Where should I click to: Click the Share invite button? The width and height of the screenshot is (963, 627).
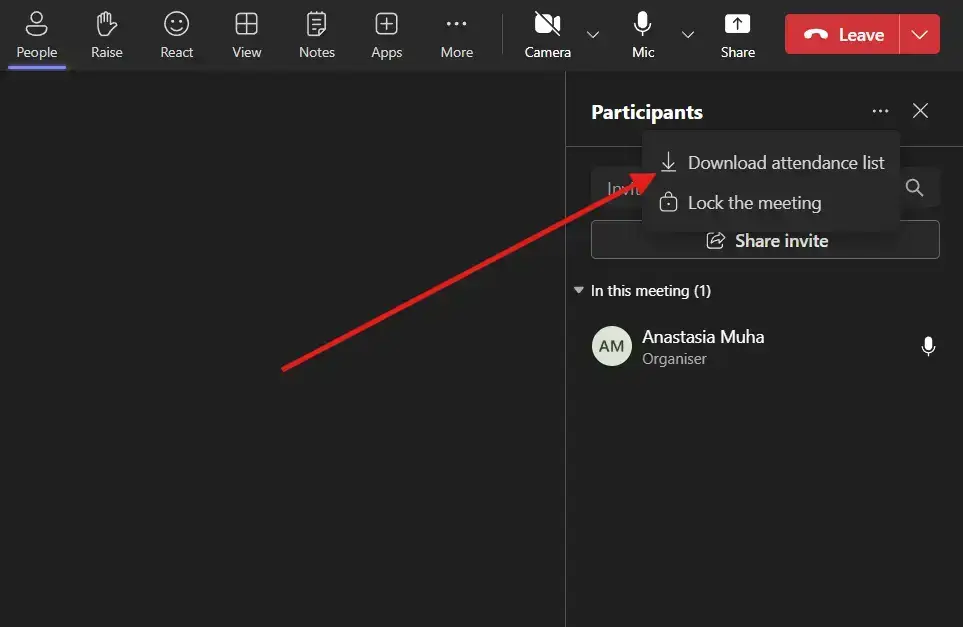765,241
